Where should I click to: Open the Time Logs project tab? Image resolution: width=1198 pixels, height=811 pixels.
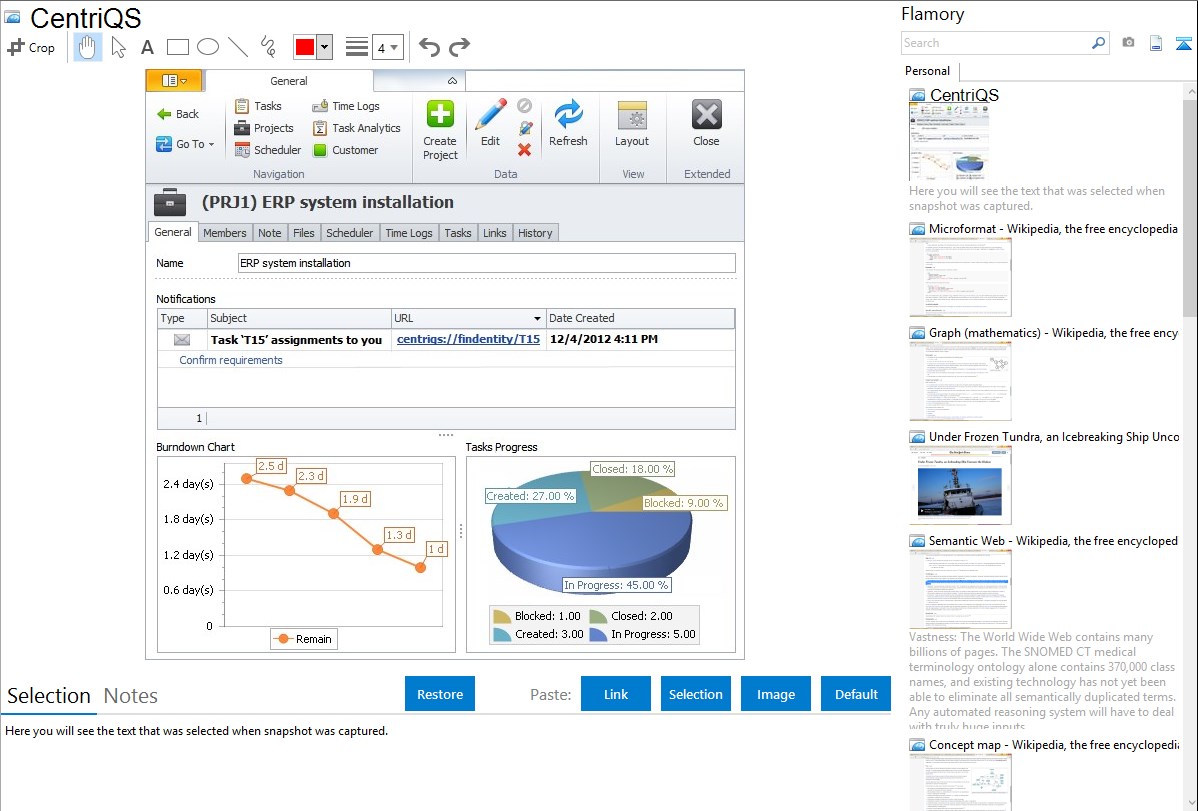click(409, 233)
